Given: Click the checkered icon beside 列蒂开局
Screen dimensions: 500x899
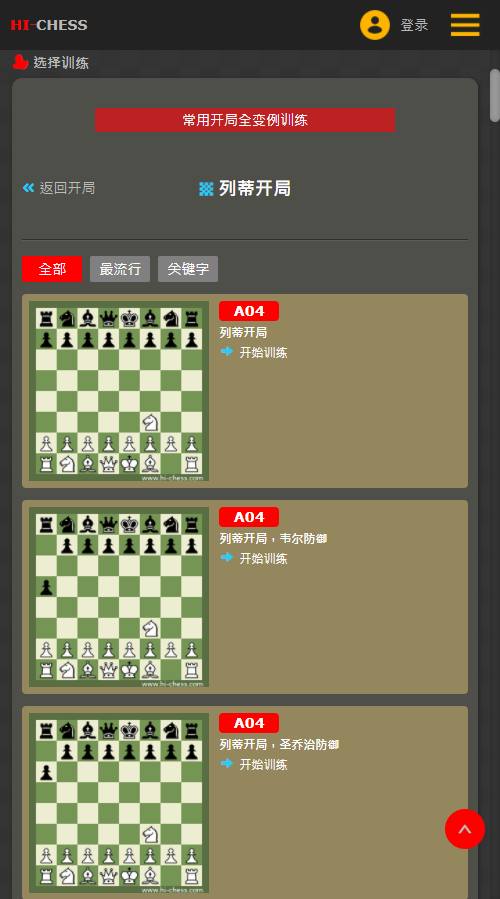Looking at the screenshot, I should click(206, 188).
